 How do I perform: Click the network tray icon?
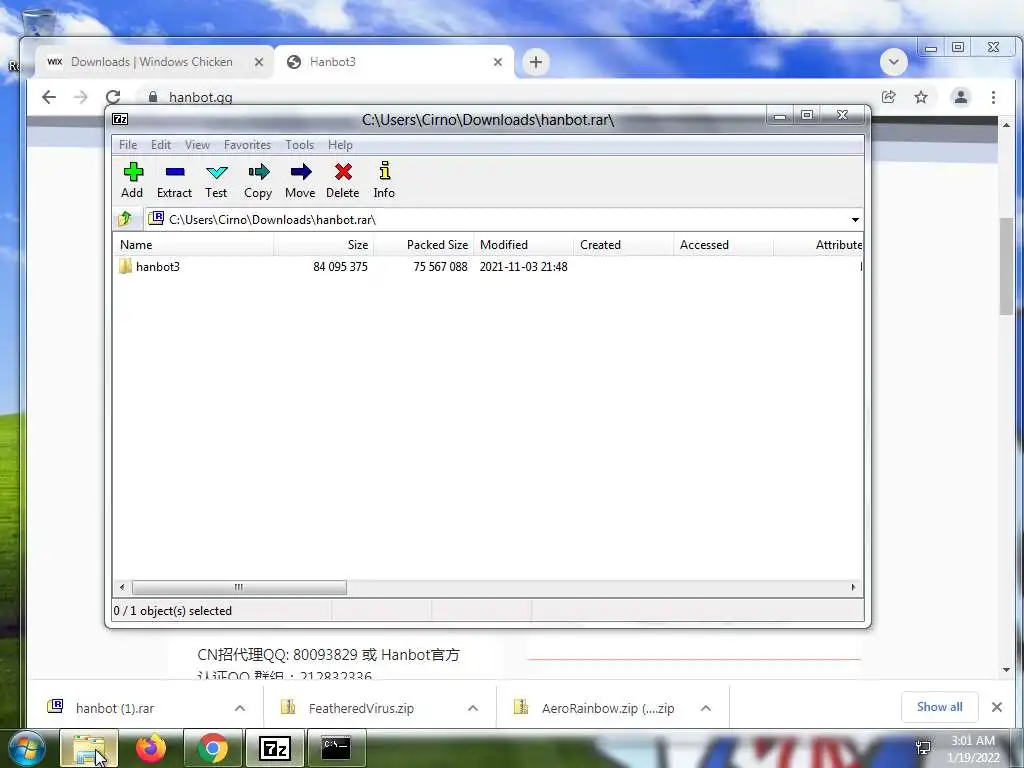923,748
